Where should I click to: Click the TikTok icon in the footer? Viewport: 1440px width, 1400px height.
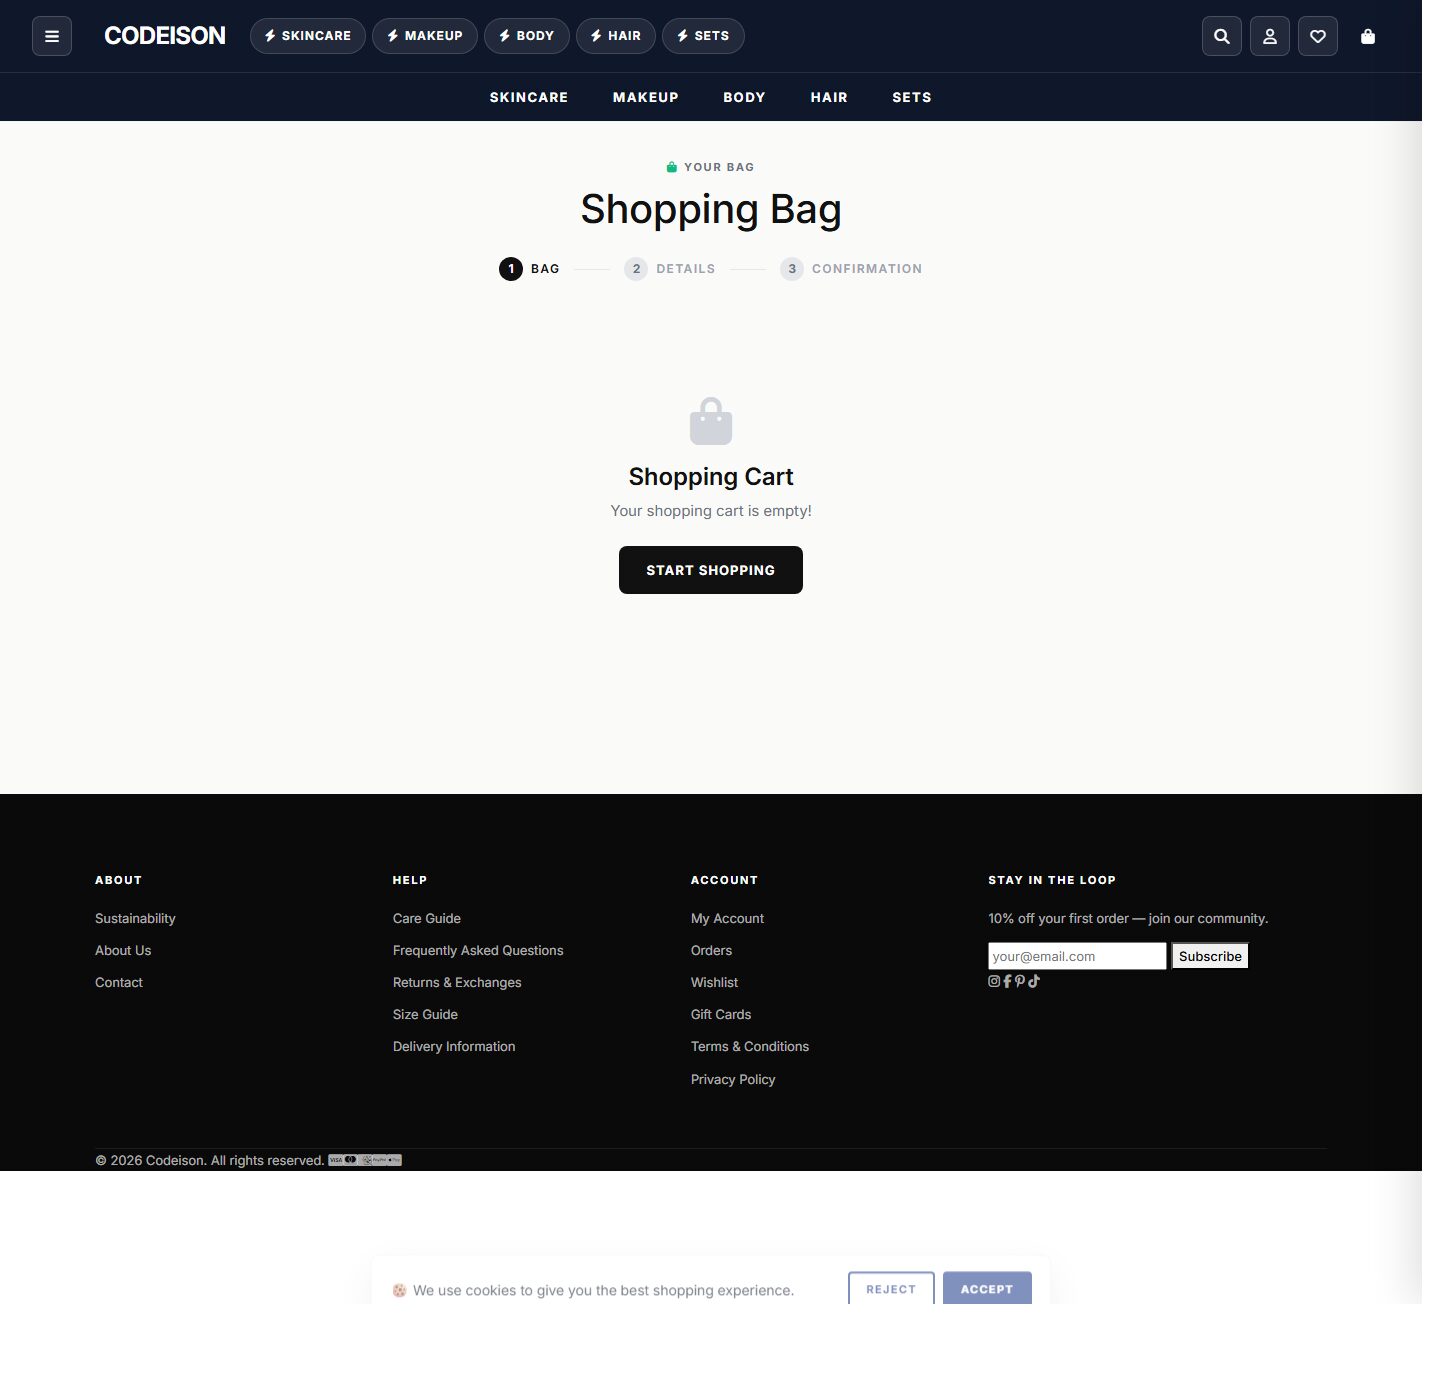point(1034,981)
